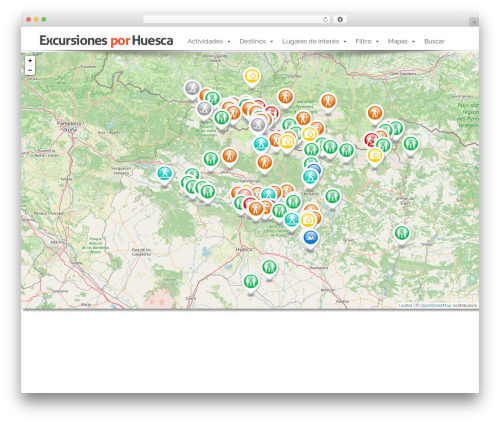Image resolution: width=500 pixels, height=423 pixels.
Task: Open the Mapas menu
Action: coord(398,41)
